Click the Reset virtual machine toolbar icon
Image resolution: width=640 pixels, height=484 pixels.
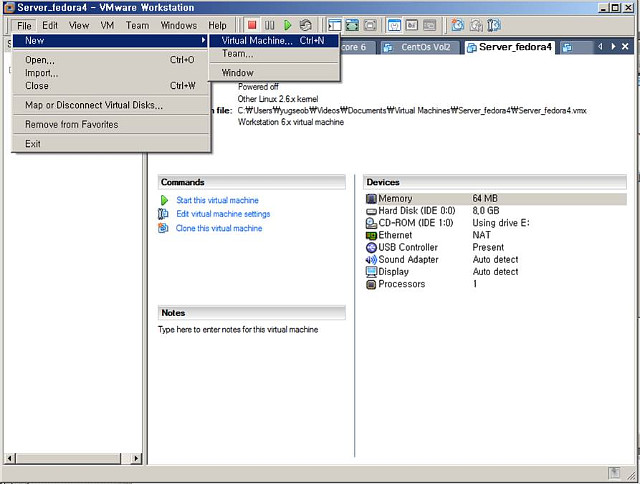tap(305, 25)
